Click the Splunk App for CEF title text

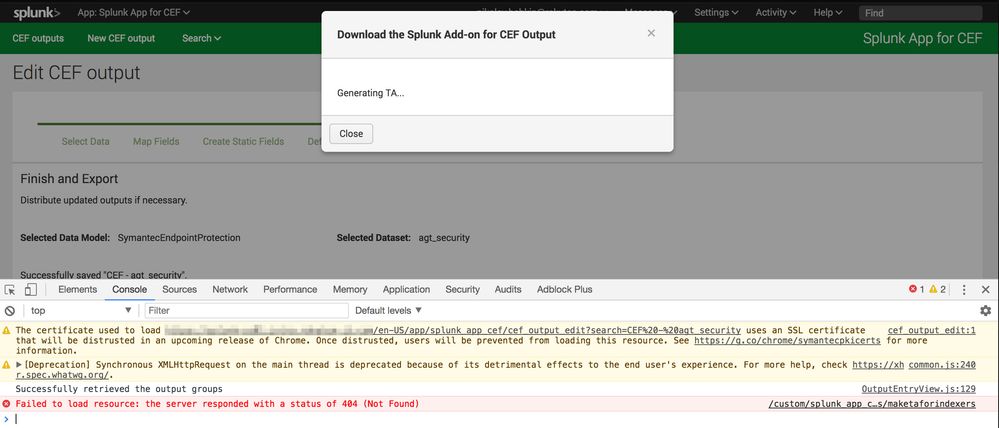[x=923, y=38]
